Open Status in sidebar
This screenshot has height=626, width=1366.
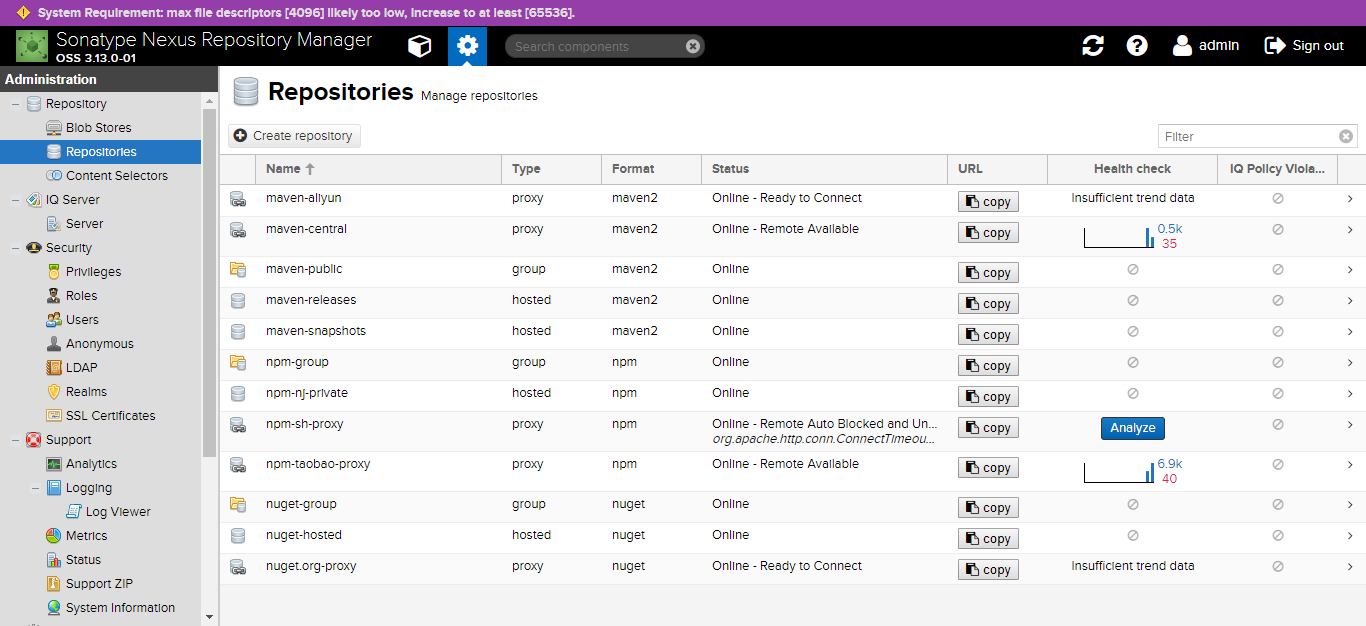[x=83, y=560]
